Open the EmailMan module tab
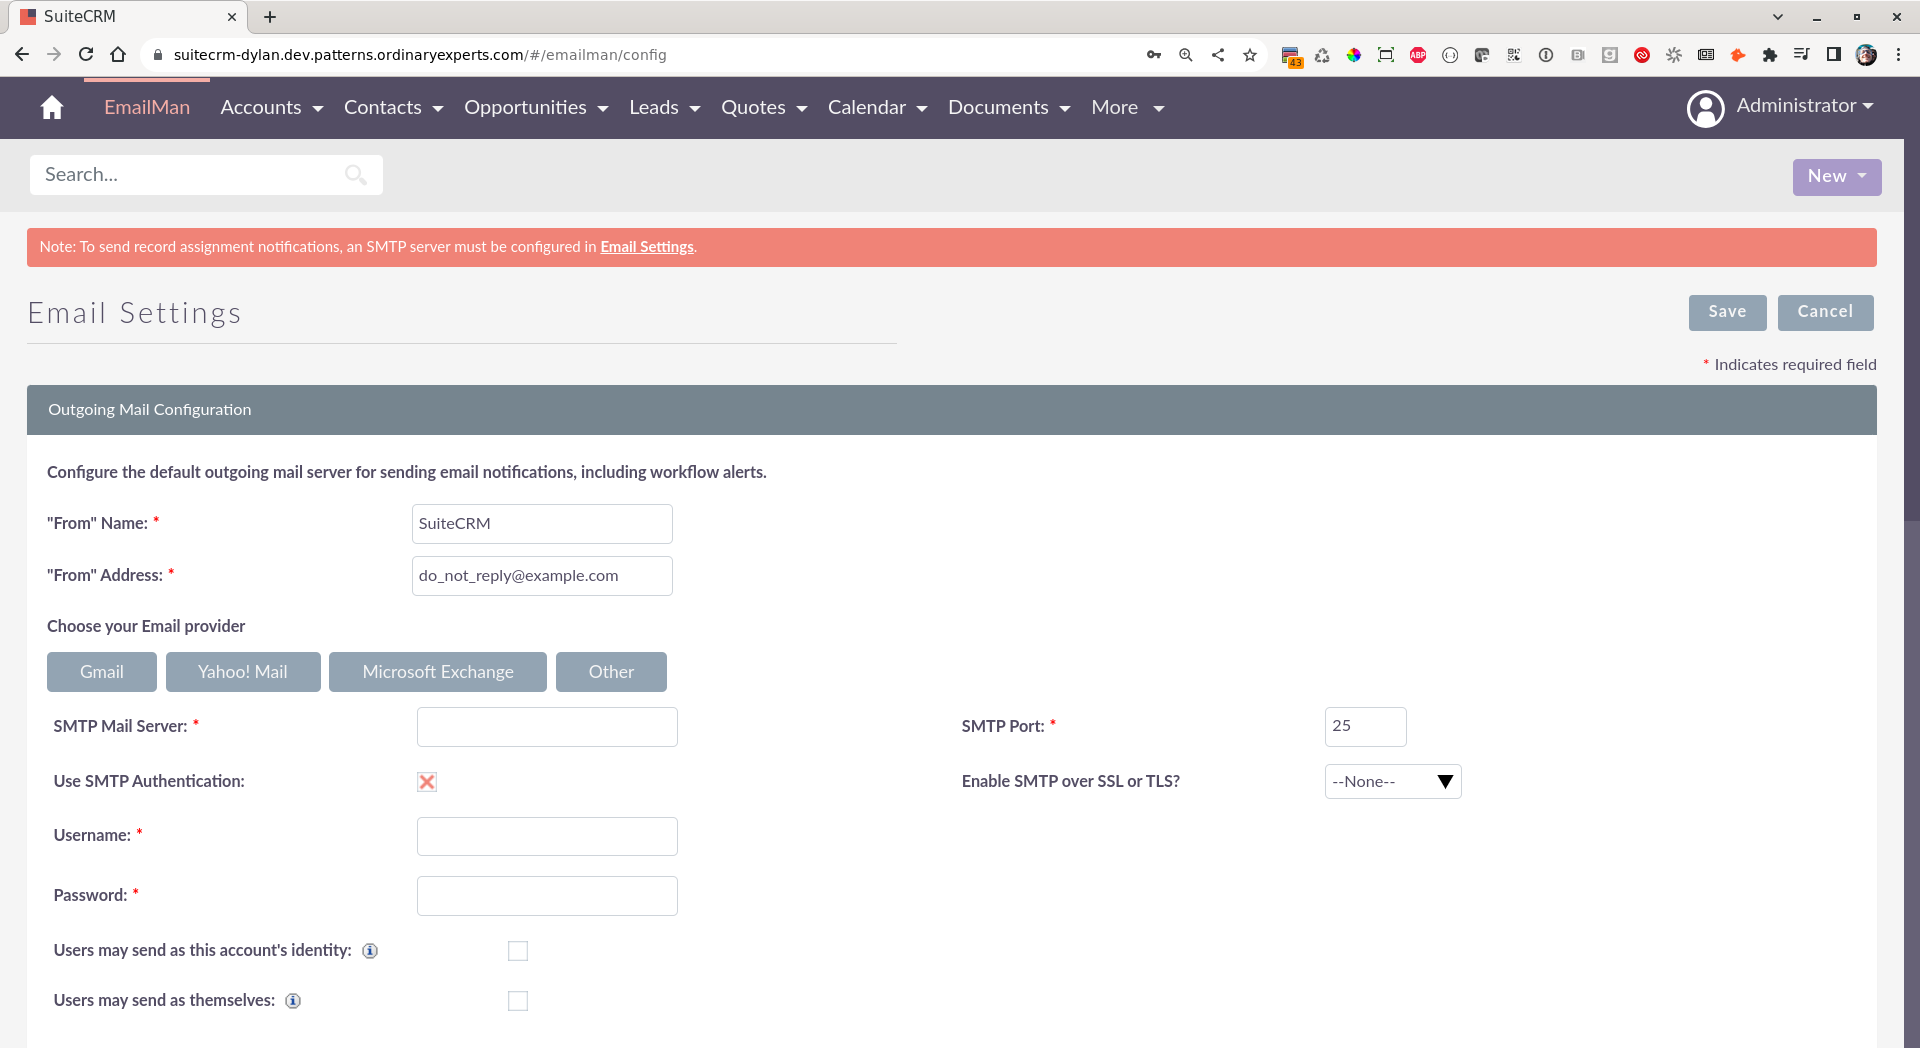The image size is (1920, 1048). (147, 108)
